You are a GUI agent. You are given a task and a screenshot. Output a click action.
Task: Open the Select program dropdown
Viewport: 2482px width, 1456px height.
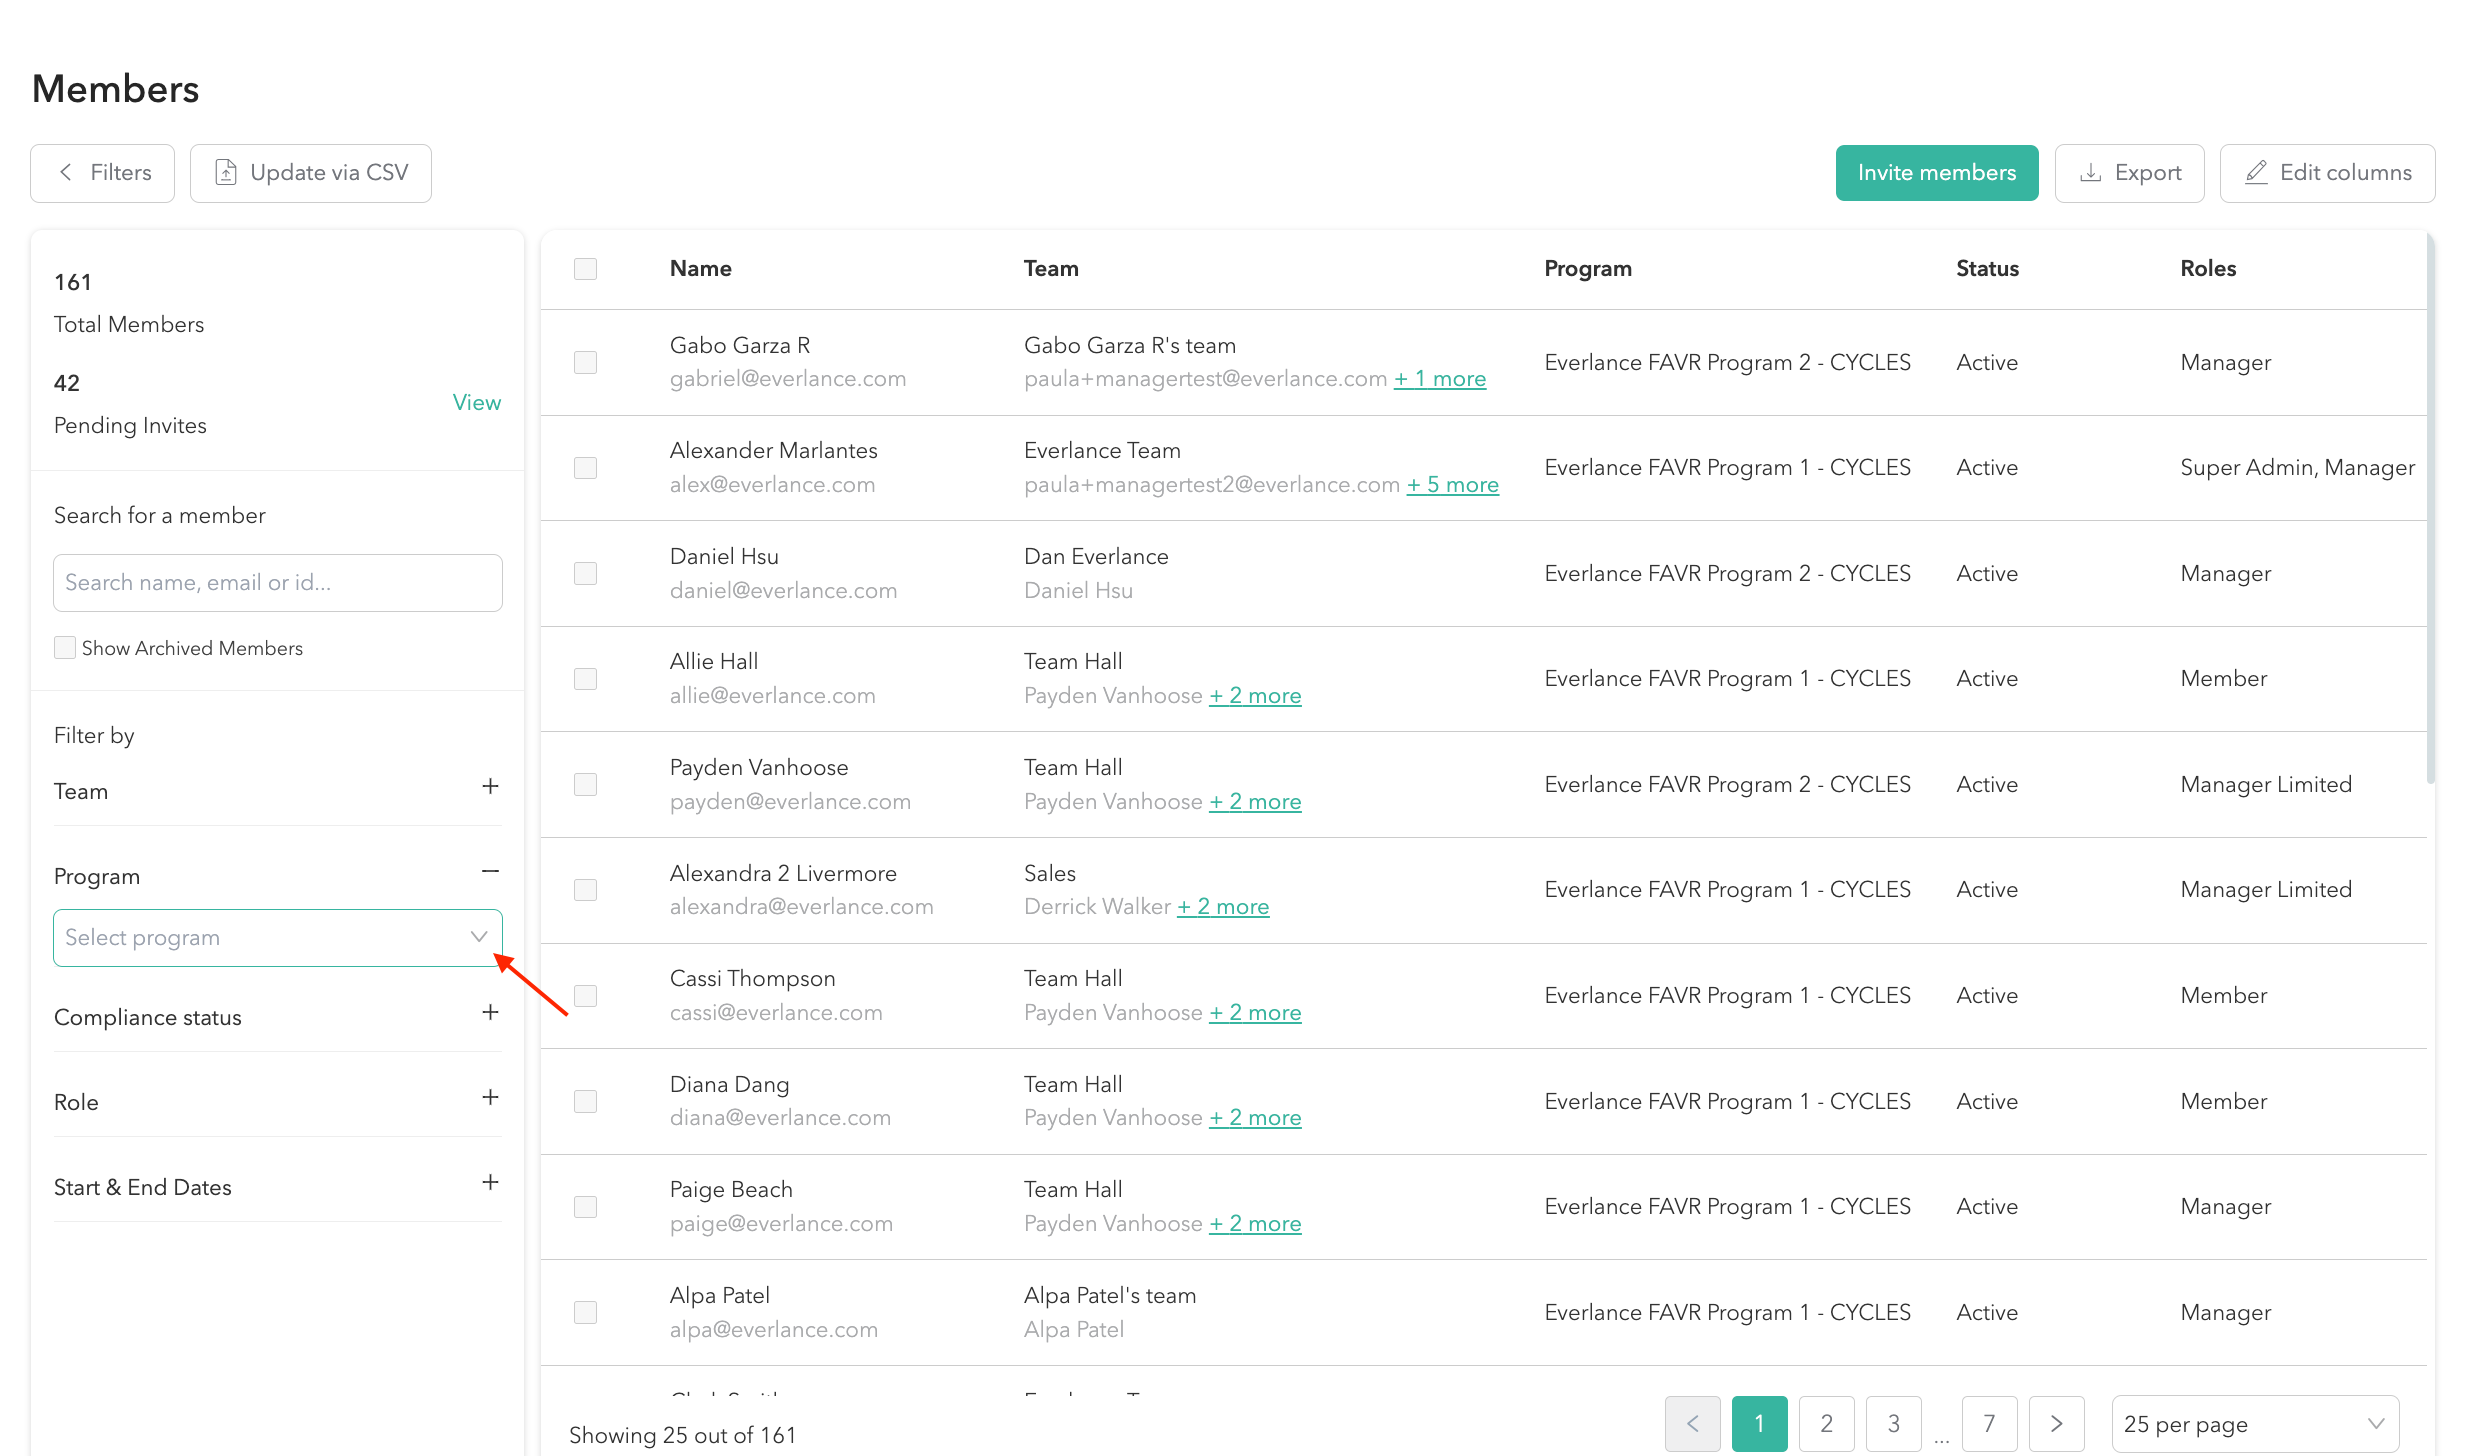tap(277, 937)
